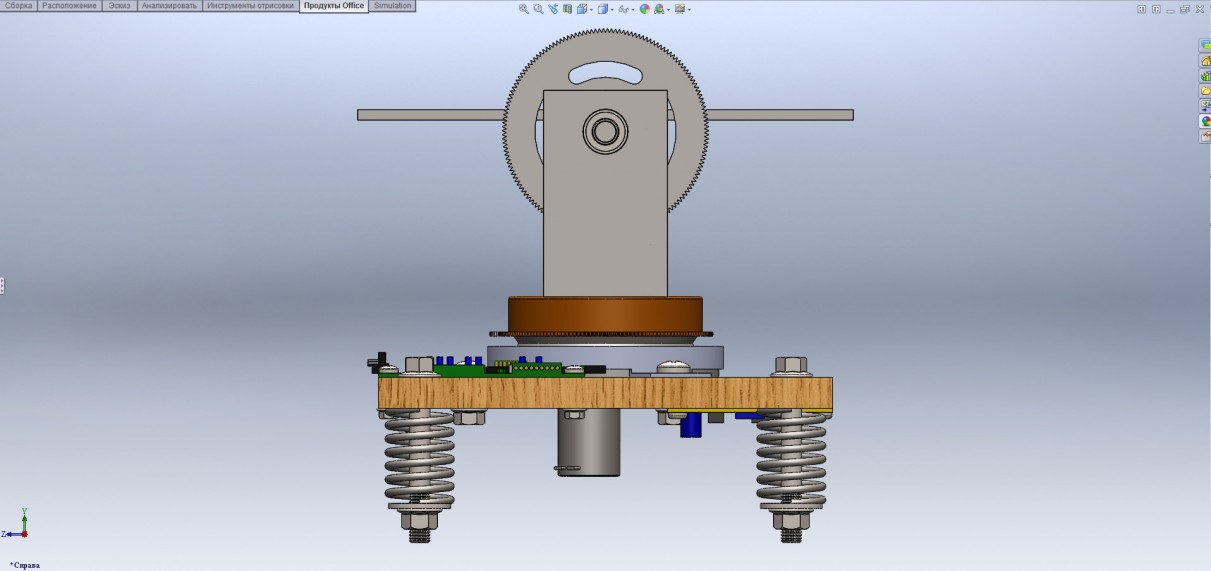This screenshot has height=571, width=1211.
Task: Expand the Display Style dropdown arrow
Action: tap(612, 10)
